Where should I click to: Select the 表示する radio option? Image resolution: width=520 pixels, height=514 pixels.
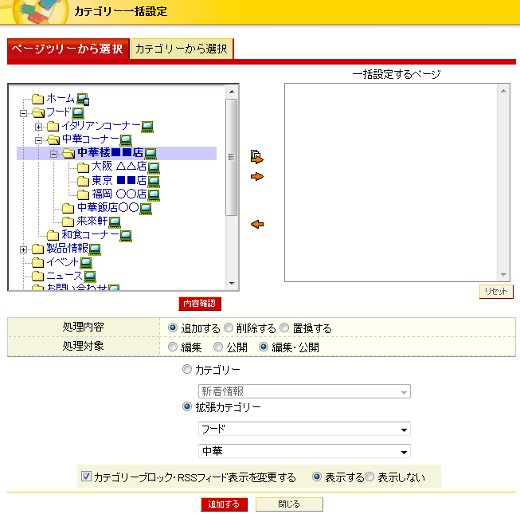pos(317,477)
